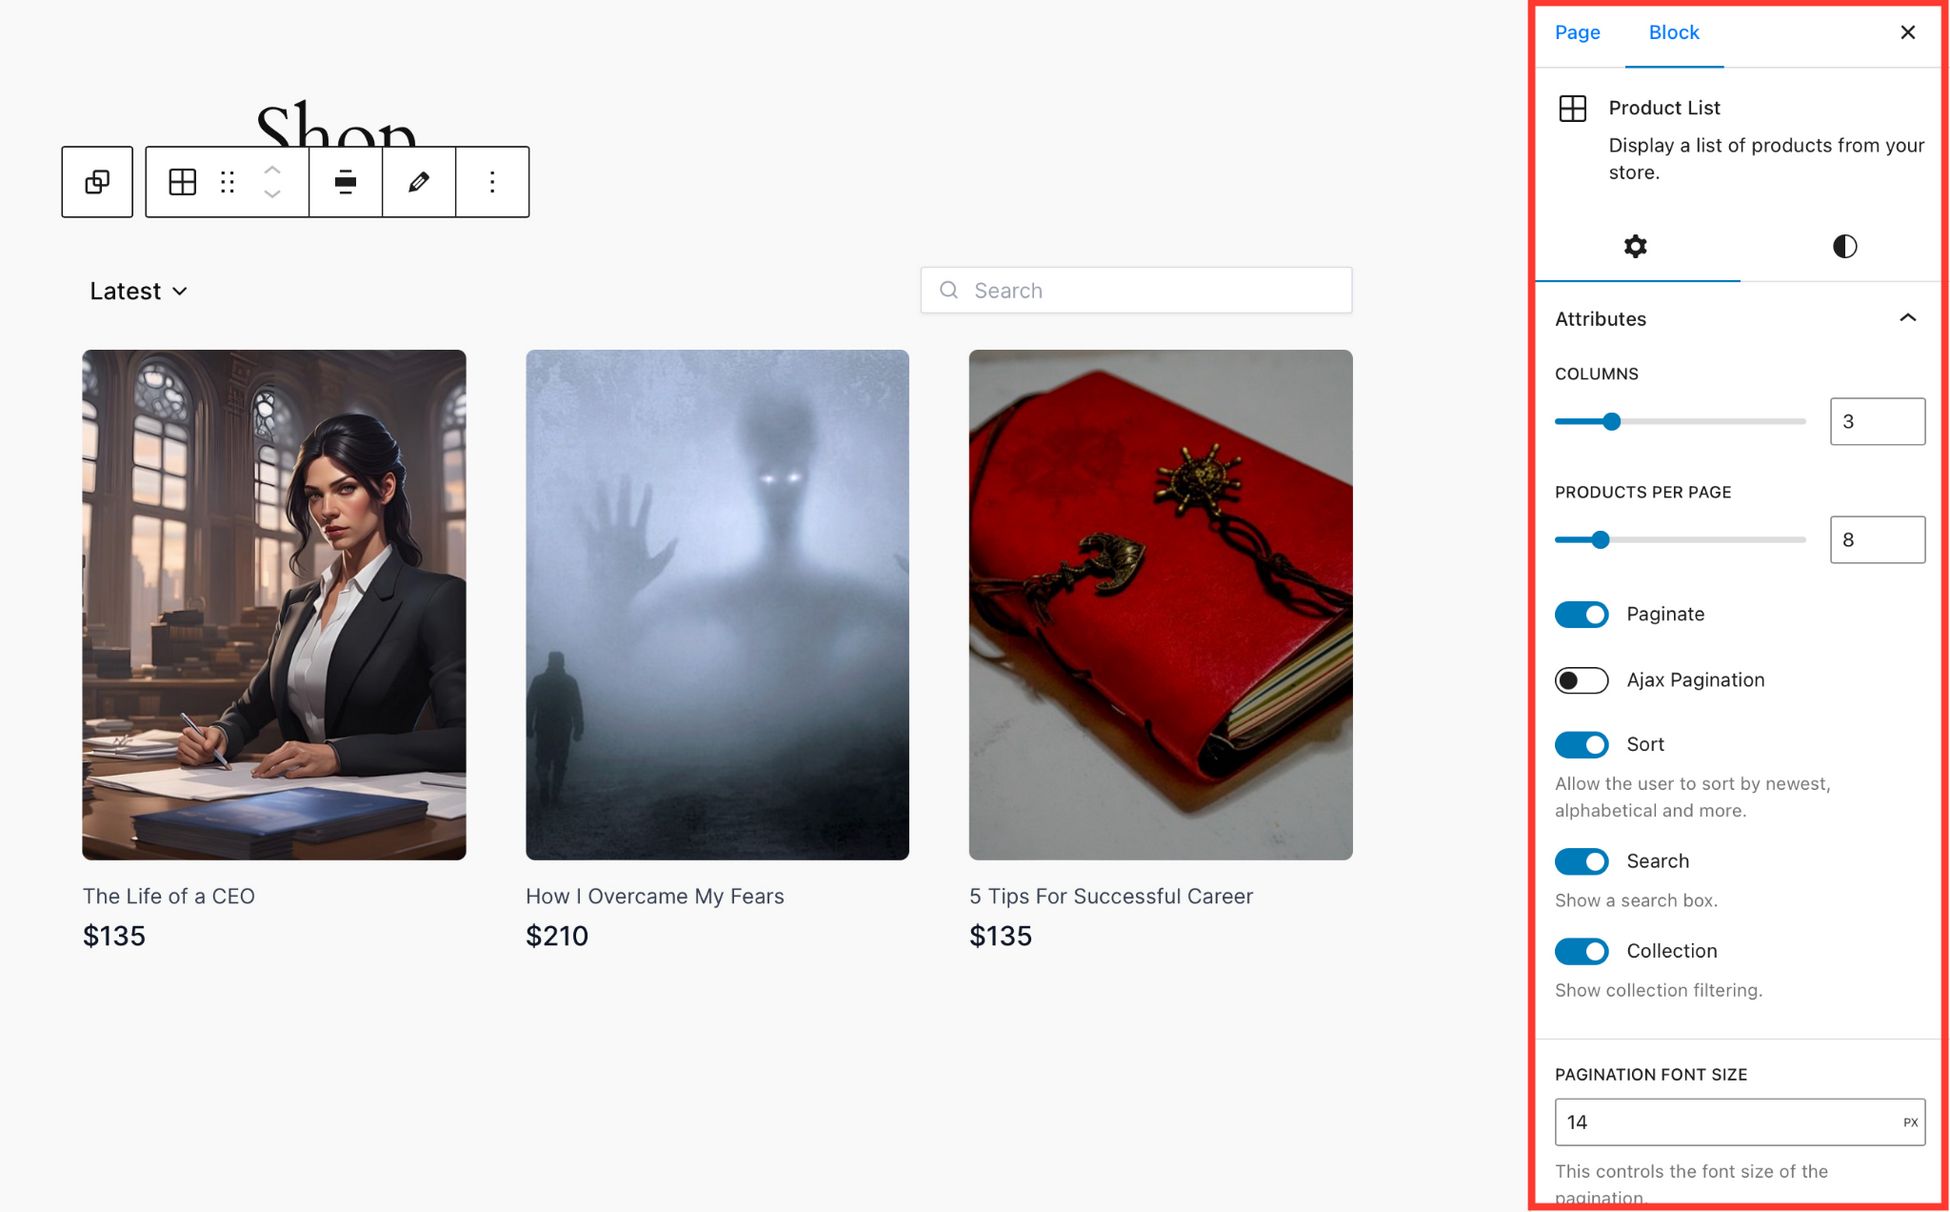Toggle the Ajax Pagination switch off

(x=1581, y=680)
